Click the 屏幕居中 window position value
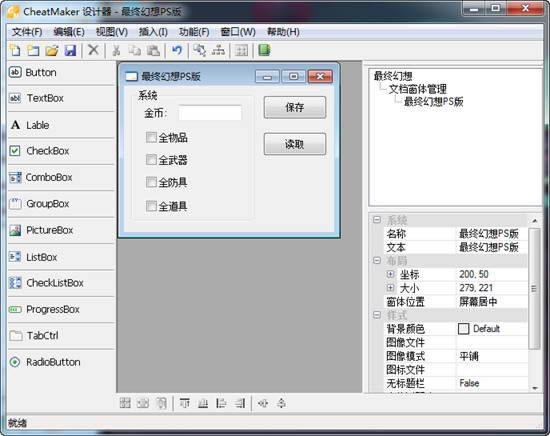The image size is (550, 436). (x=478, y=302)
